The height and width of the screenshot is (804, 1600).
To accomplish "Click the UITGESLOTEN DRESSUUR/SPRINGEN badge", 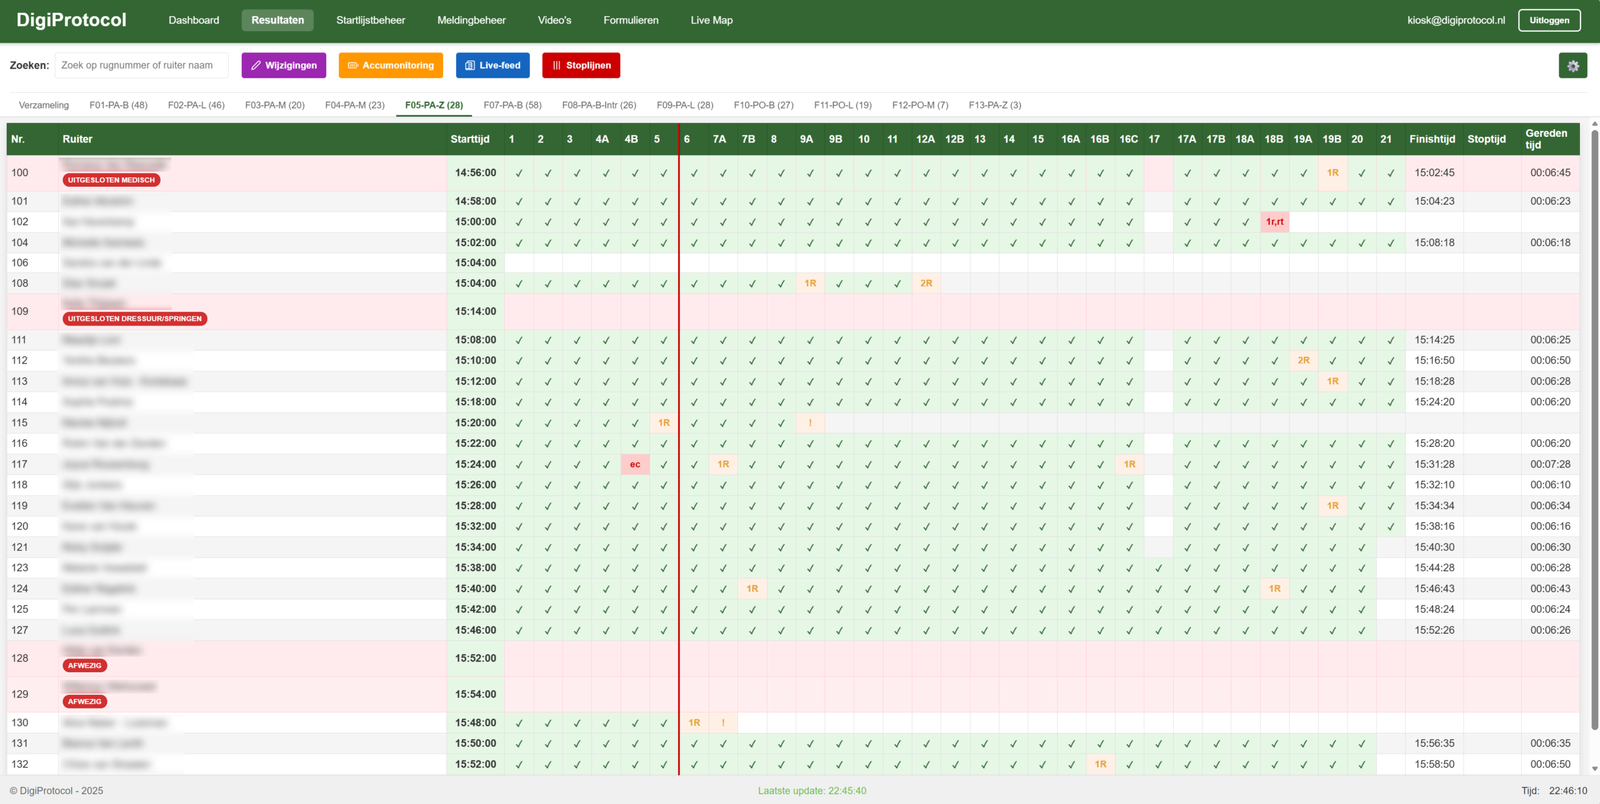I will point(135,319).
